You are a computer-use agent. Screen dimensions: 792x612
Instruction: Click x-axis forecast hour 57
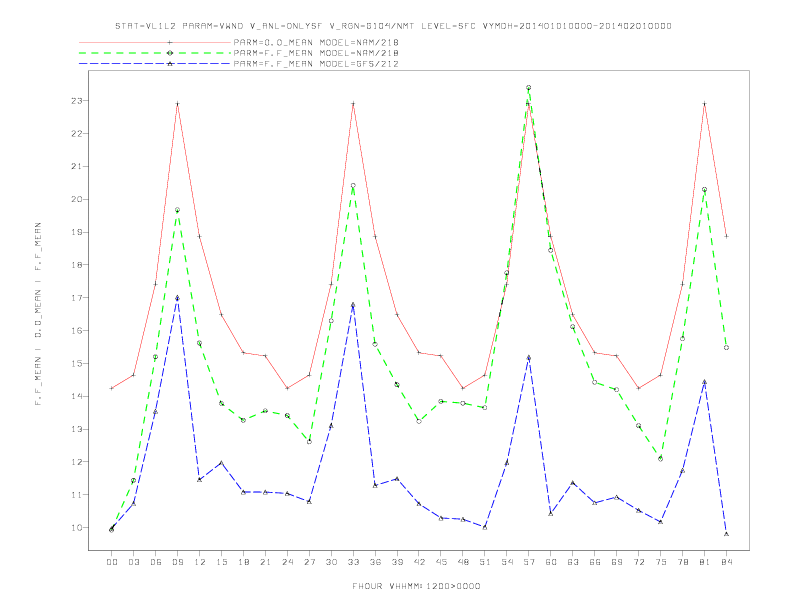coord(529,562)
